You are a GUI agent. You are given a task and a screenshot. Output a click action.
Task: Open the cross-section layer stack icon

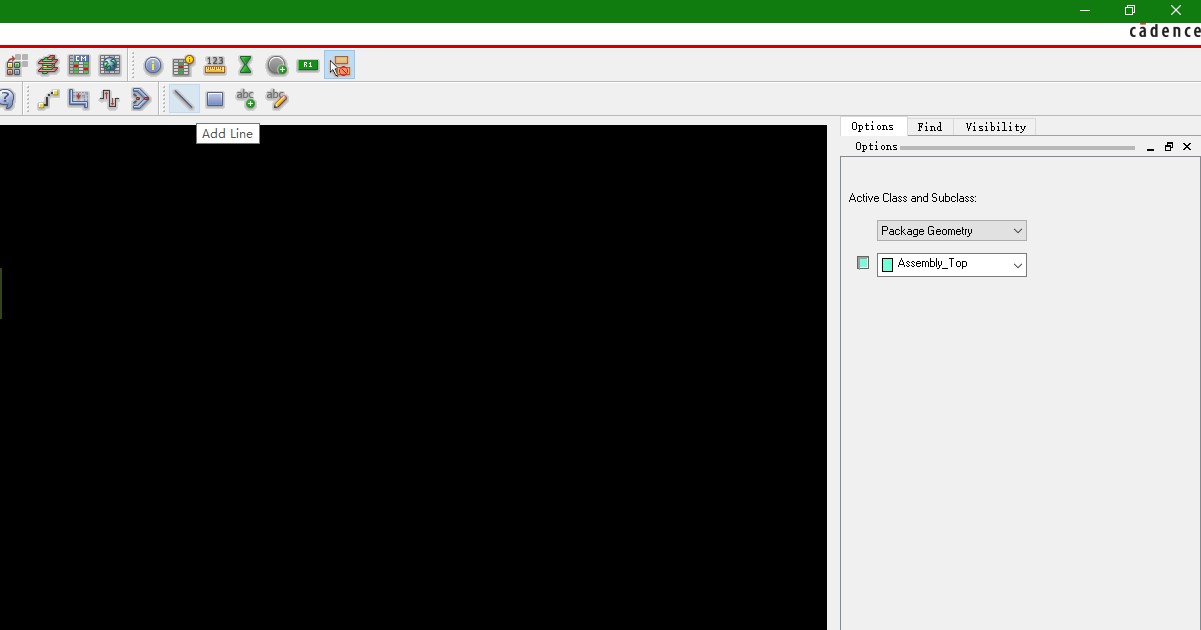[47, 66]
